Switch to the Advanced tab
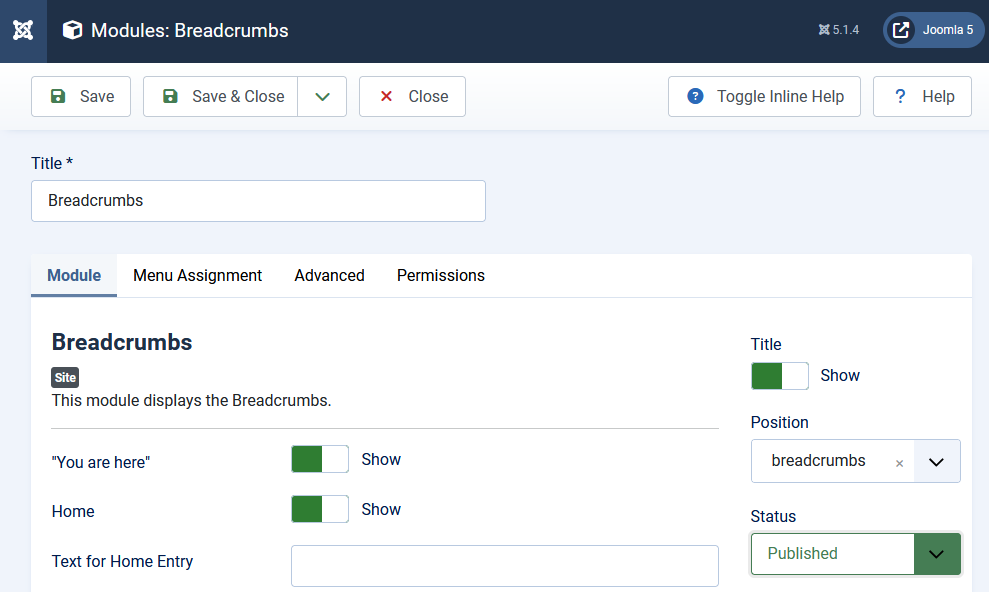The width and height of the screenshot is (989, 592). coord(329,275)
